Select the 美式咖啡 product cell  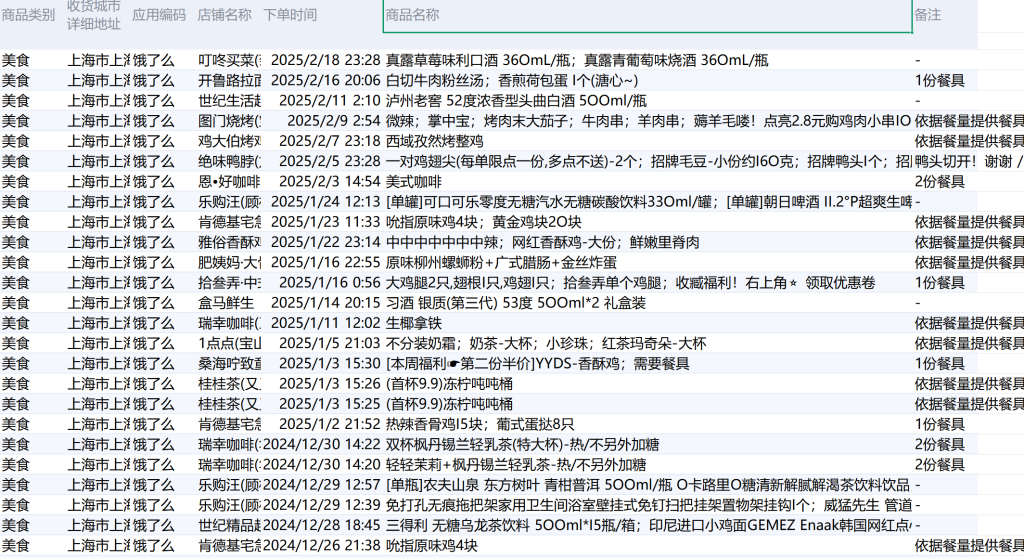click(x=647, y=182)
